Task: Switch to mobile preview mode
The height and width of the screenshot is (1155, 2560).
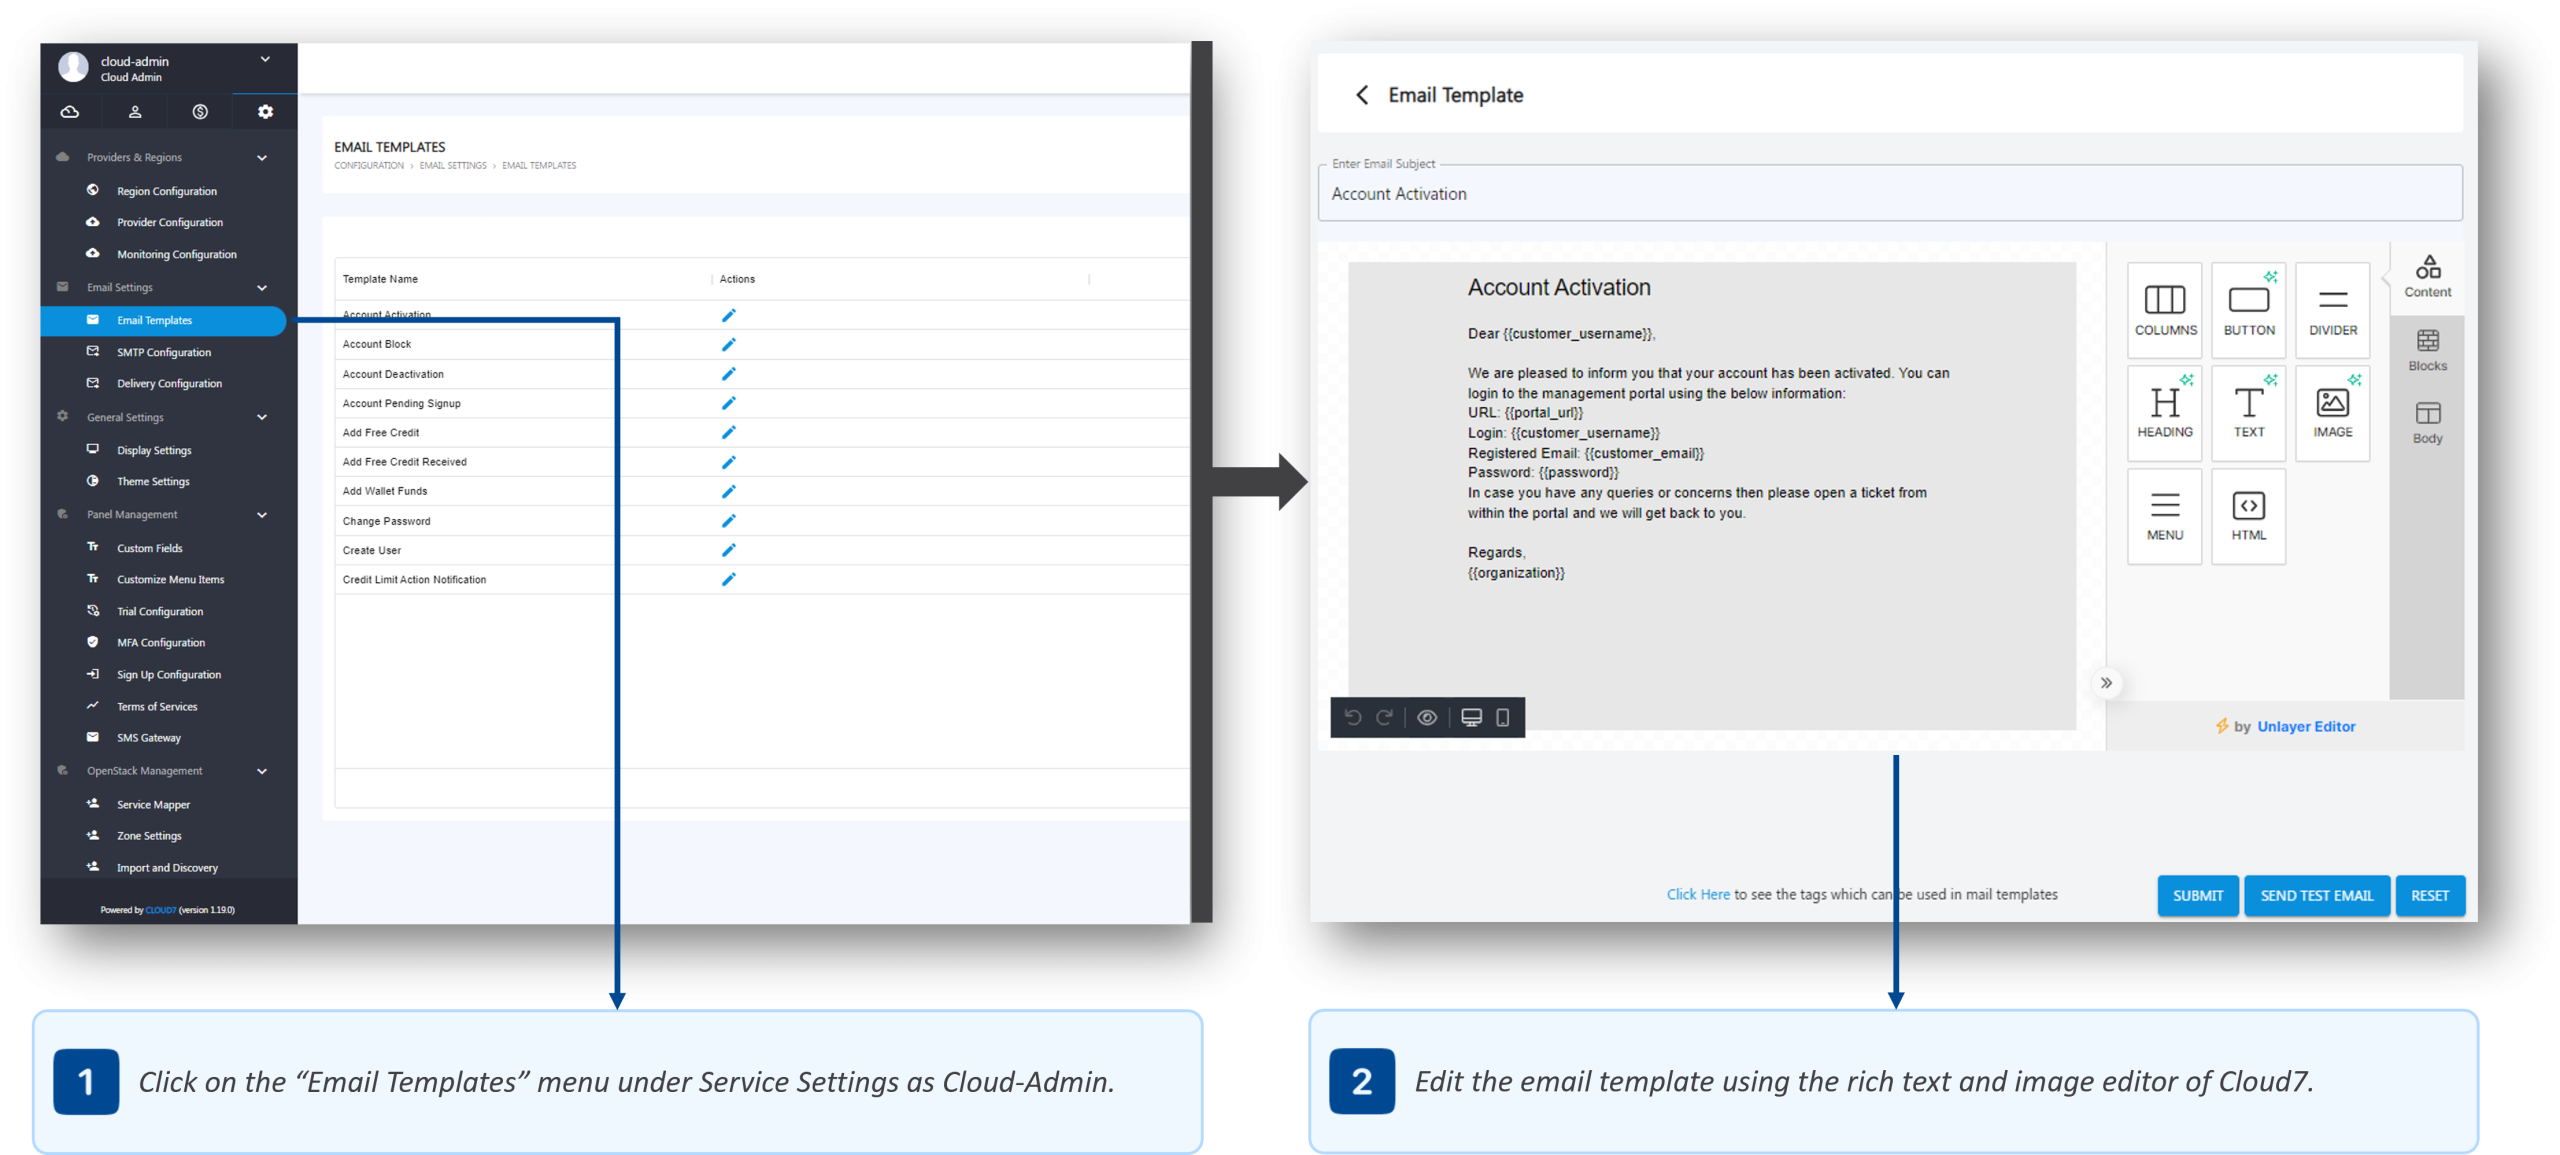Action: 1504,717
